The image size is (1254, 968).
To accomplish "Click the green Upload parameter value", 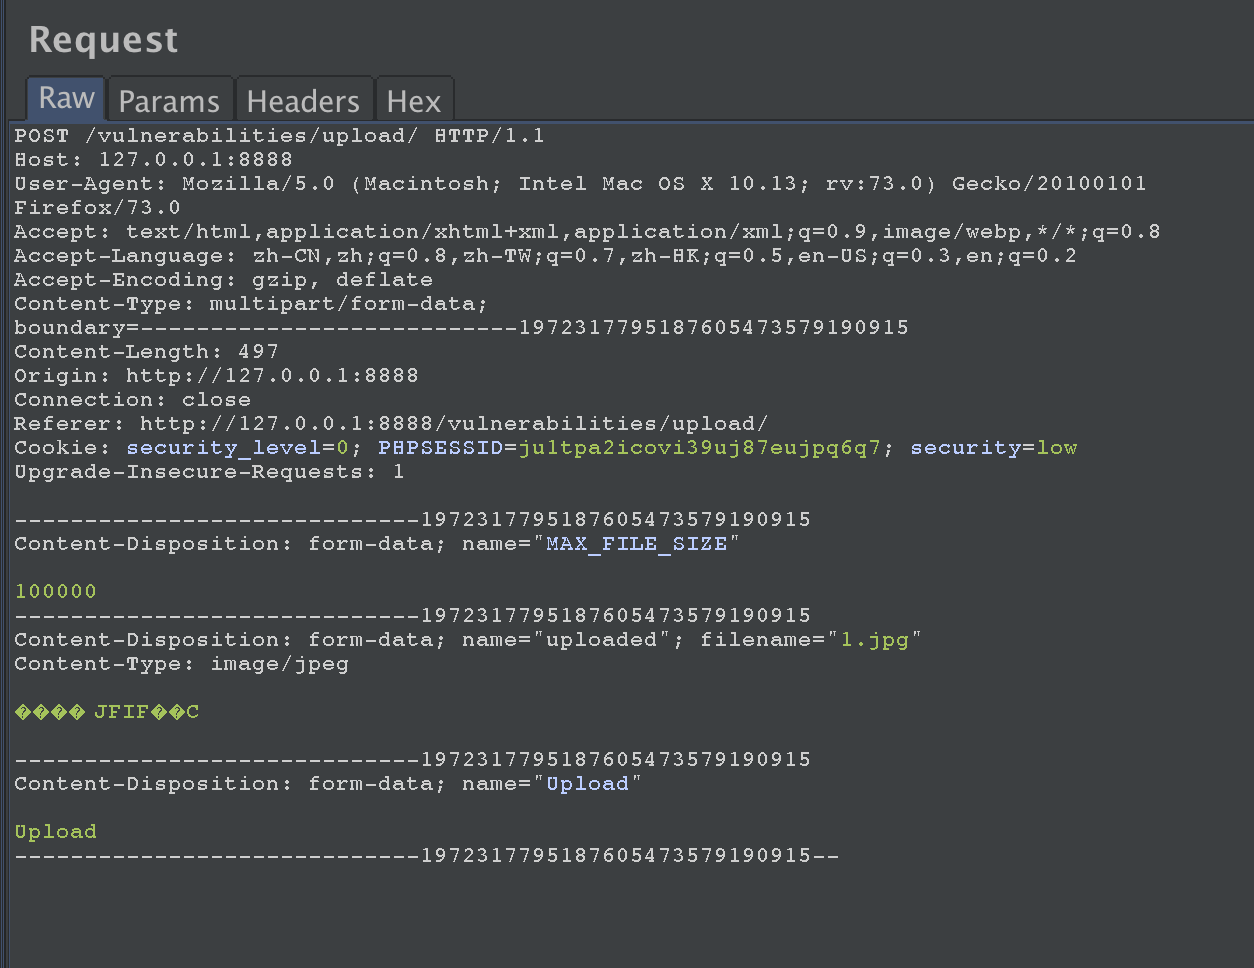I will pos(56,832).
